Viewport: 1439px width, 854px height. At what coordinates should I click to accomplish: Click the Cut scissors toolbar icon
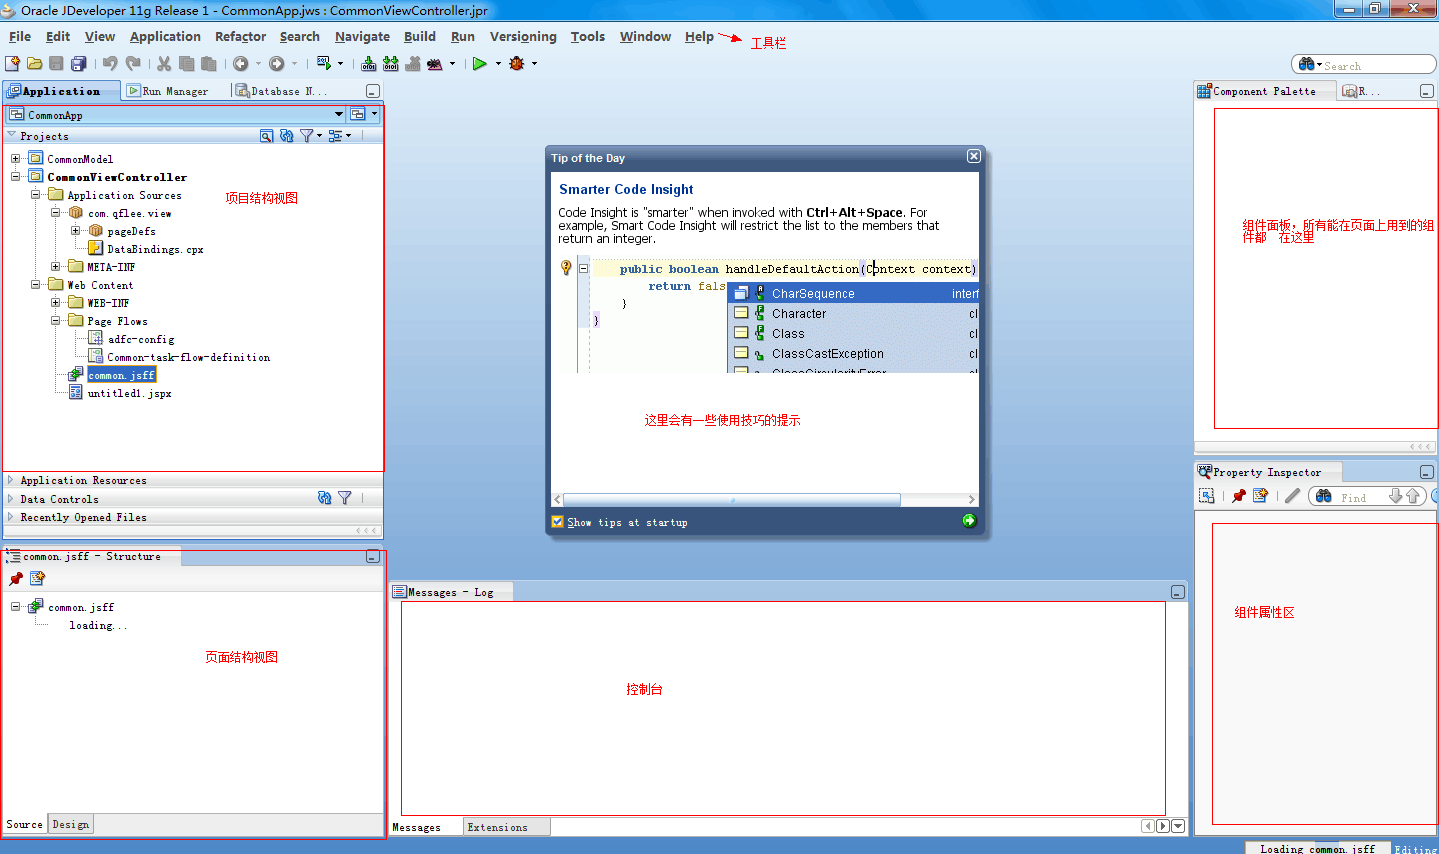click(x=164, y=63)
